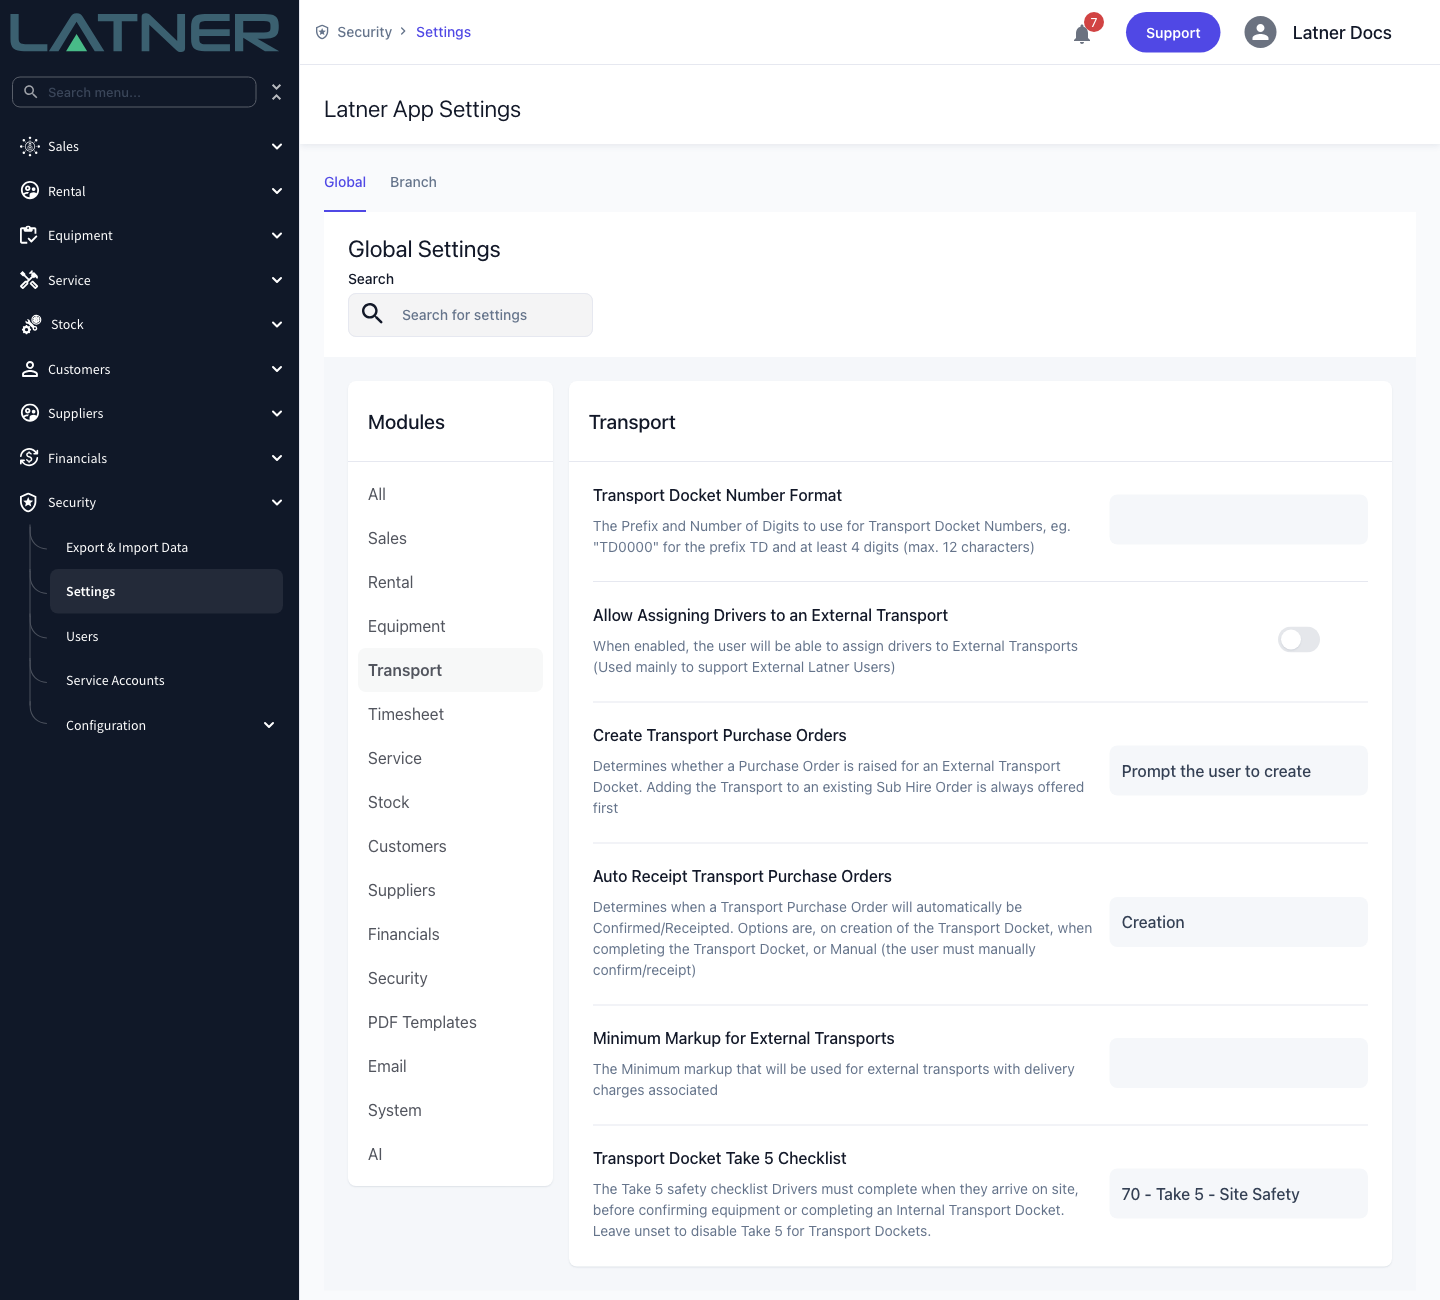Click Transport Docket Number Format input
The image size is (1440, 1300).
click(x=1238, y=520)
